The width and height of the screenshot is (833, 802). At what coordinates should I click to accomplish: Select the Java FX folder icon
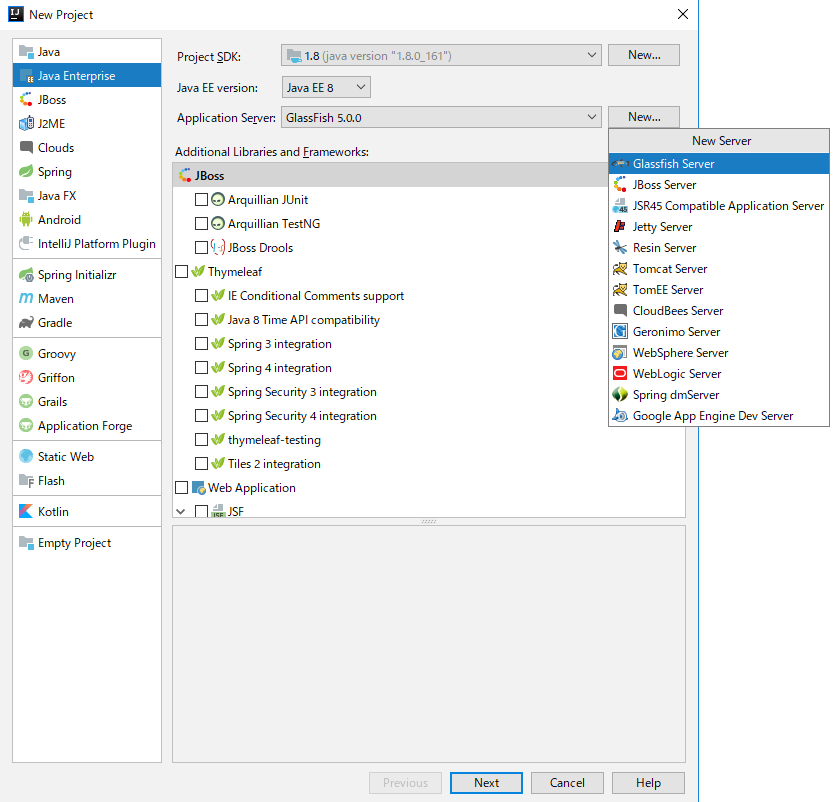[x=26, y=195]
